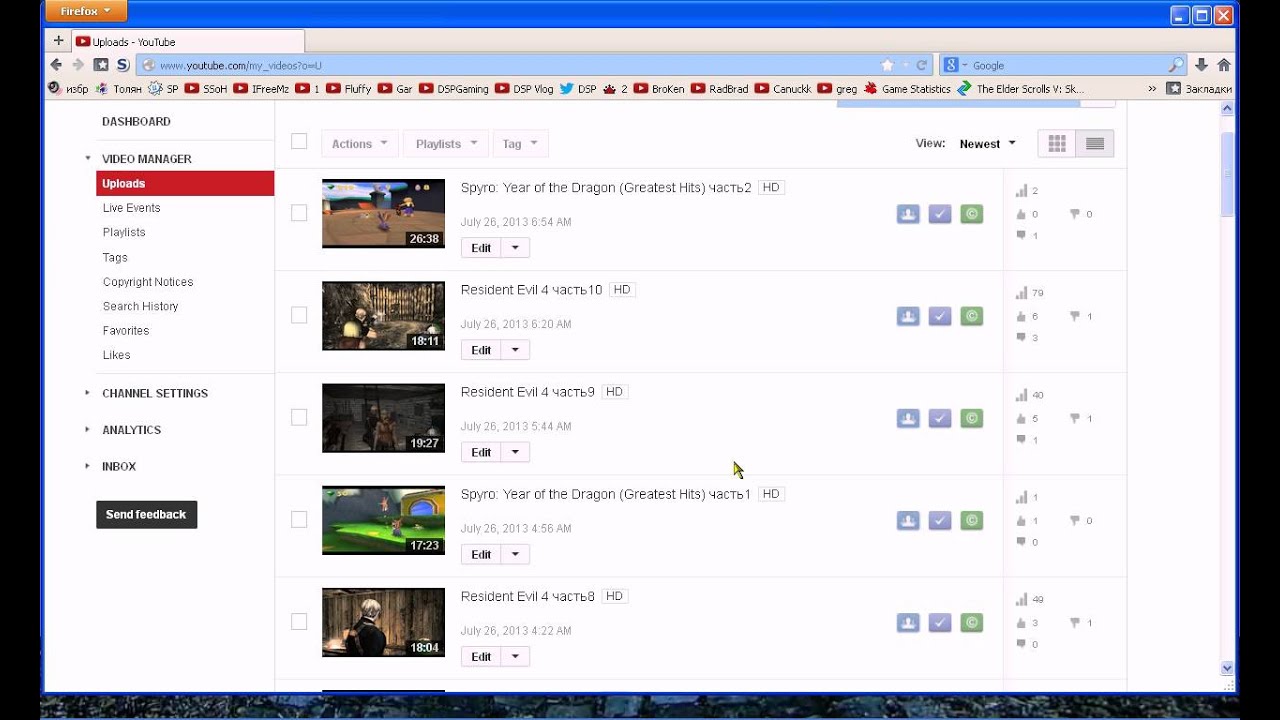Open Newest sort dropdown
The height and width of the screenshot is (720, 1280).
pyautogui.click(x=987, y=144)
